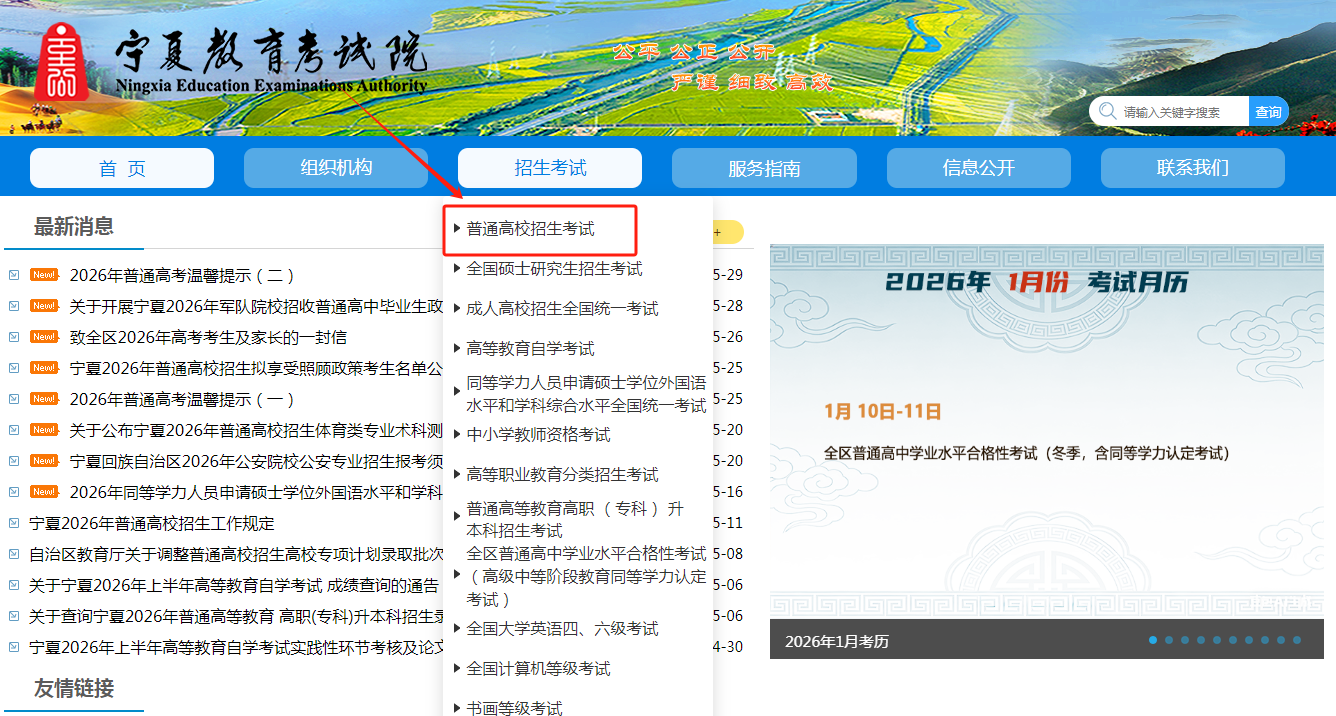Select the first active carousel dot

1153,640
